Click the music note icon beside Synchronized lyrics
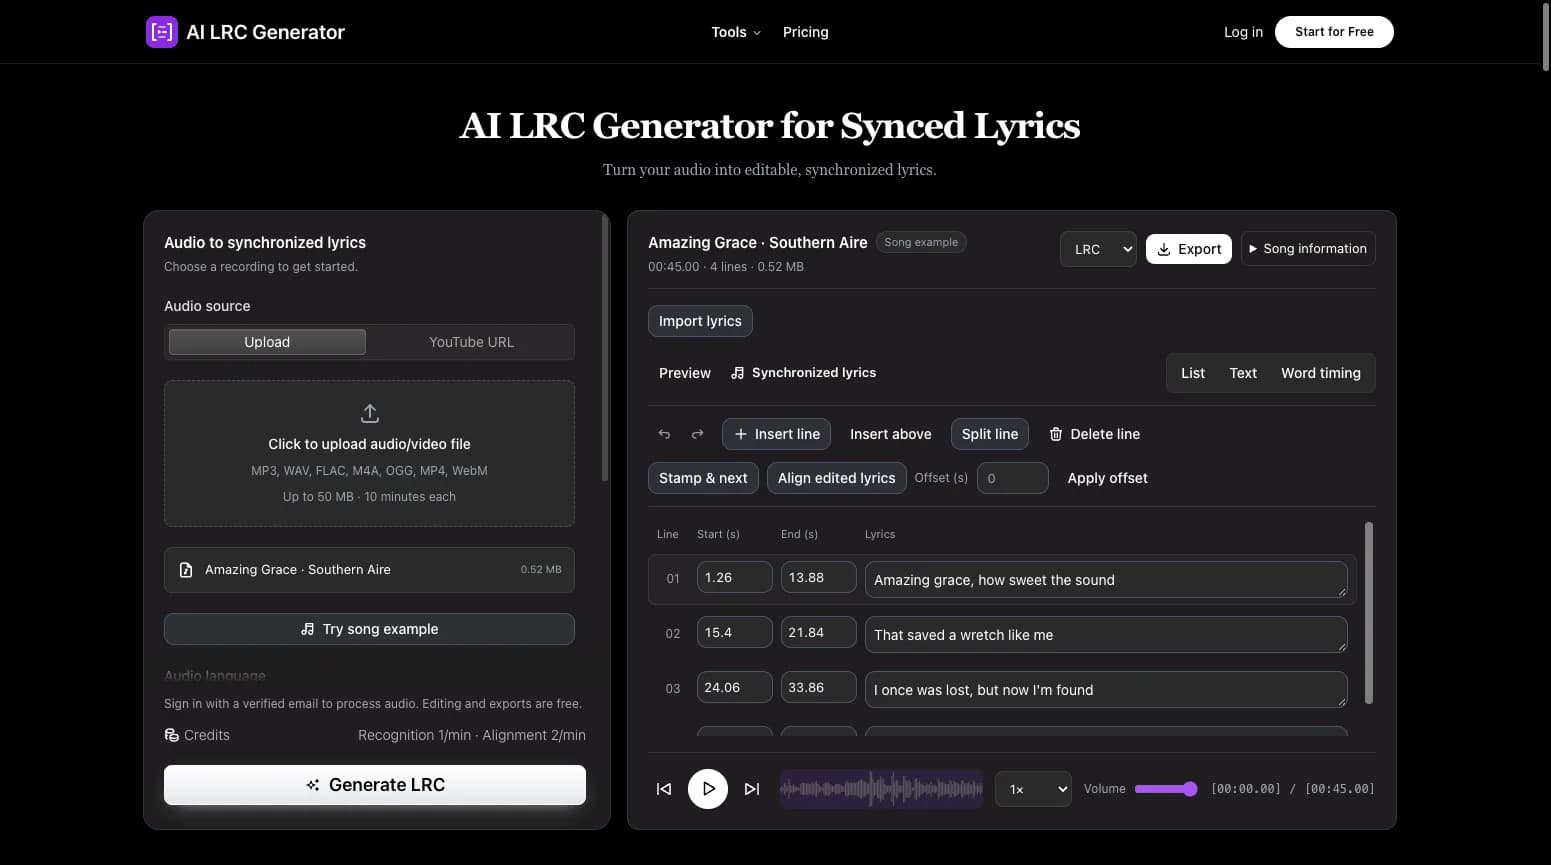This screenshot has width=1551, height=865. click(x=738, y=373)
